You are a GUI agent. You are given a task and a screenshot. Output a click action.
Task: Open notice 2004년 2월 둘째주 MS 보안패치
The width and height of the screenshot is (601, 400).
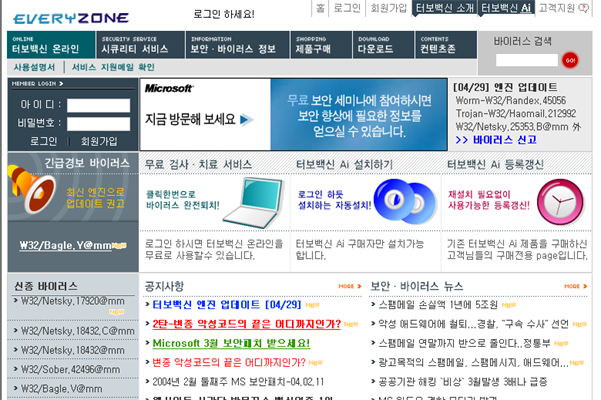pyautogui.click(x=238, y=382)
